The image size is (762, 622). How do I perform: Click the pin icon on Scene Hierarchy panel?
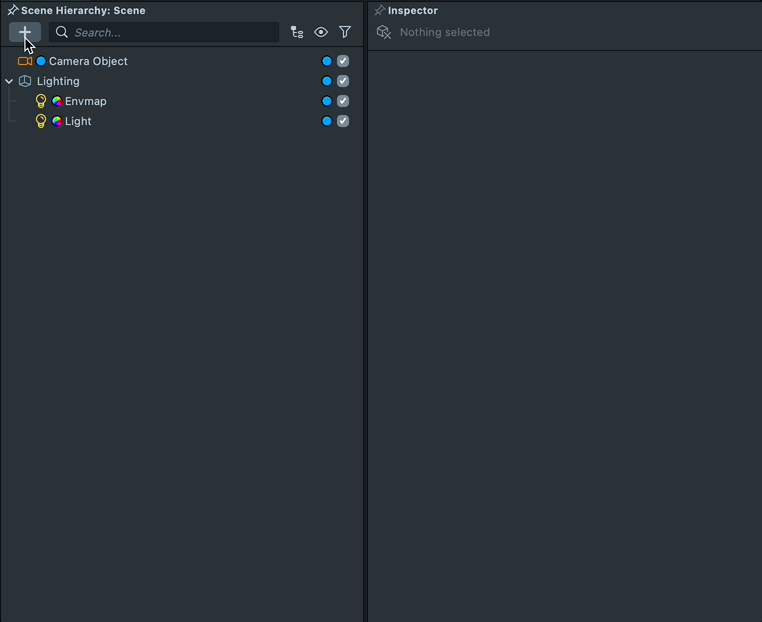13,10
